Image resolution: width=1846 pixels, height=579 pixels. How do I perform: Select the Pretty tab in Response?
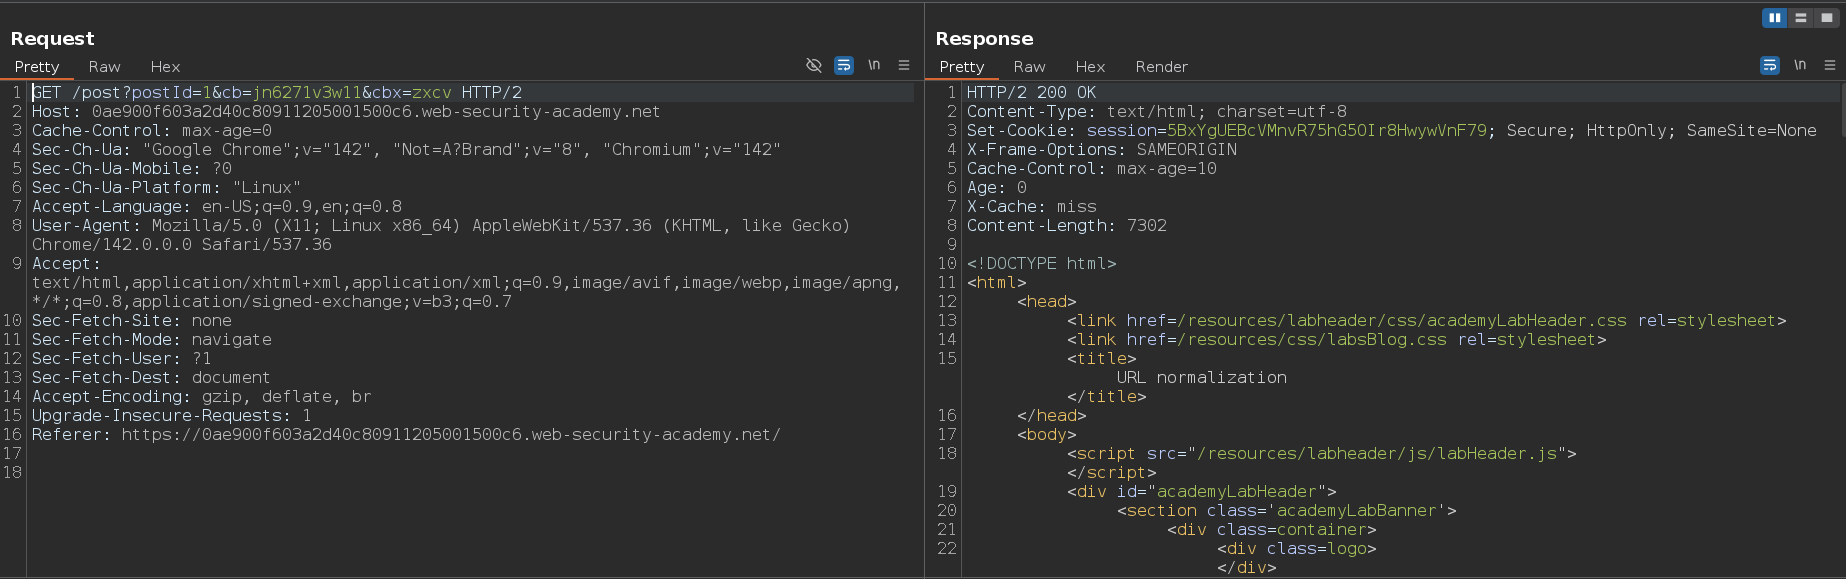[961, 67]
